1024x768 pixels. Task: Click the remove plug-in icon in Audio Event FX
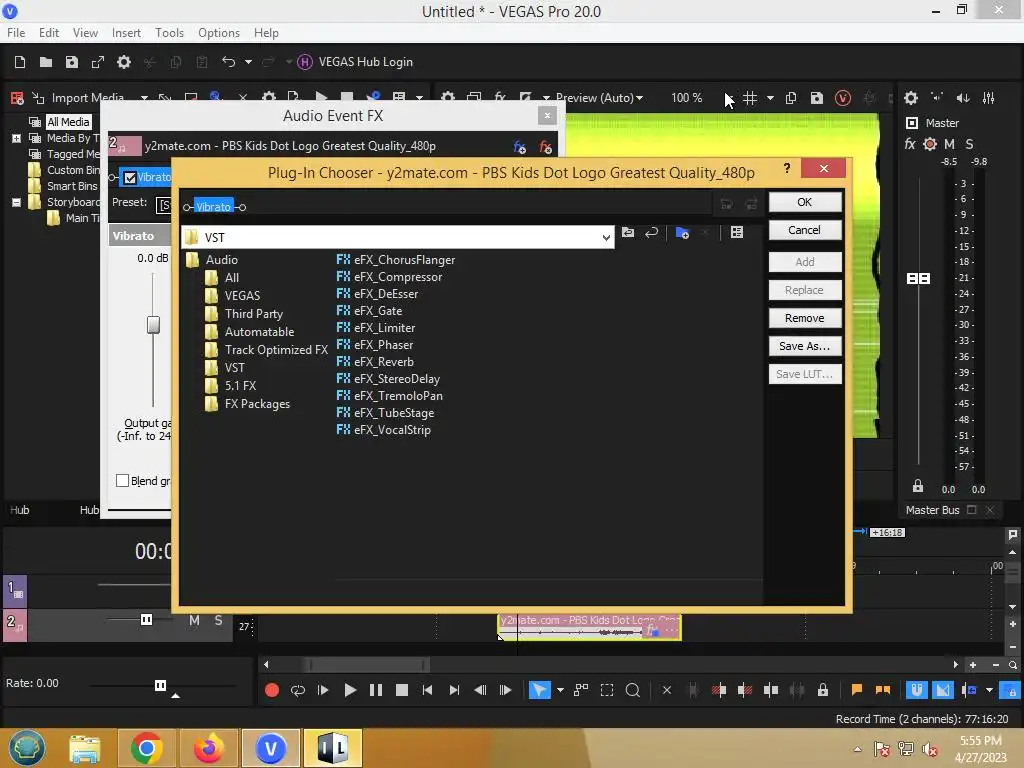point(545,147)
